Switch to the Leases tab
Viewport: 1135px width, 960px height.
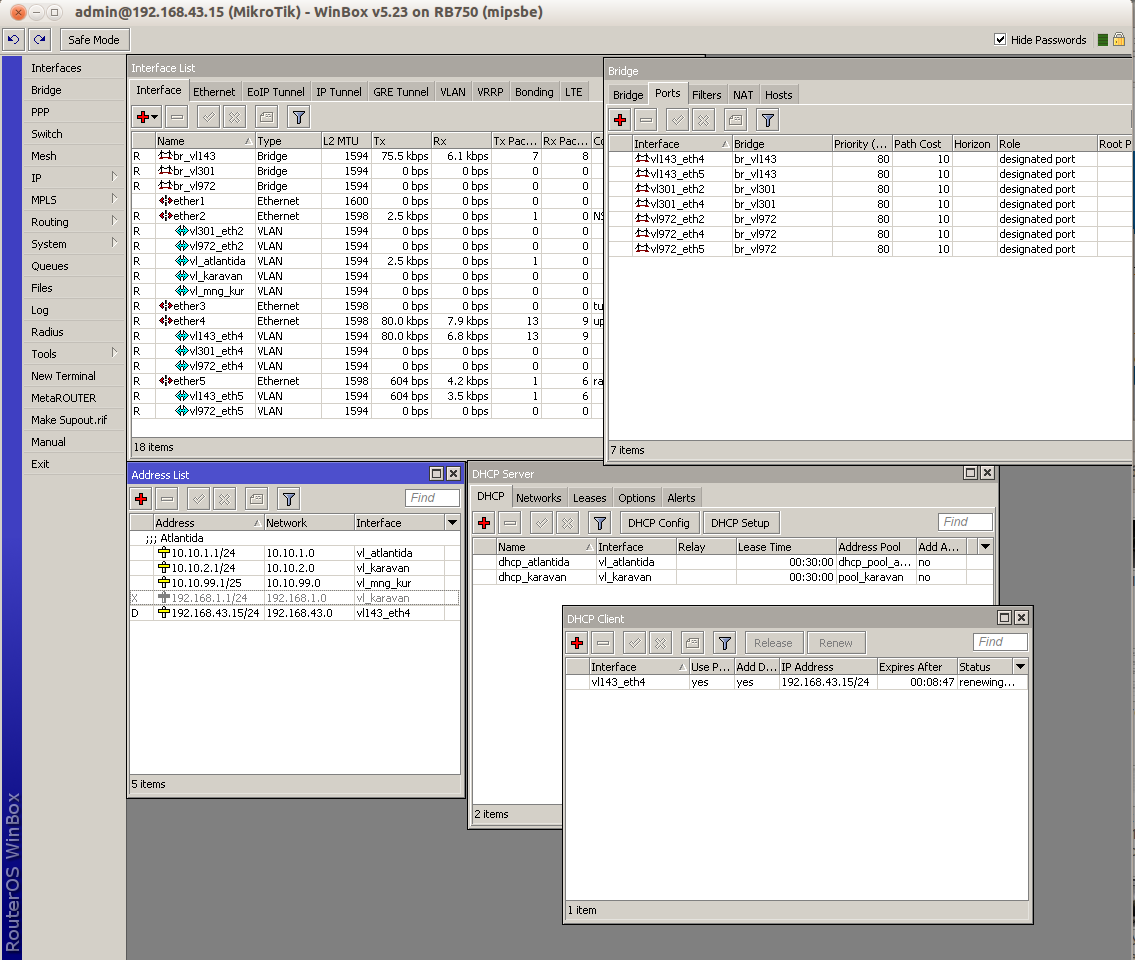(589, 498)
